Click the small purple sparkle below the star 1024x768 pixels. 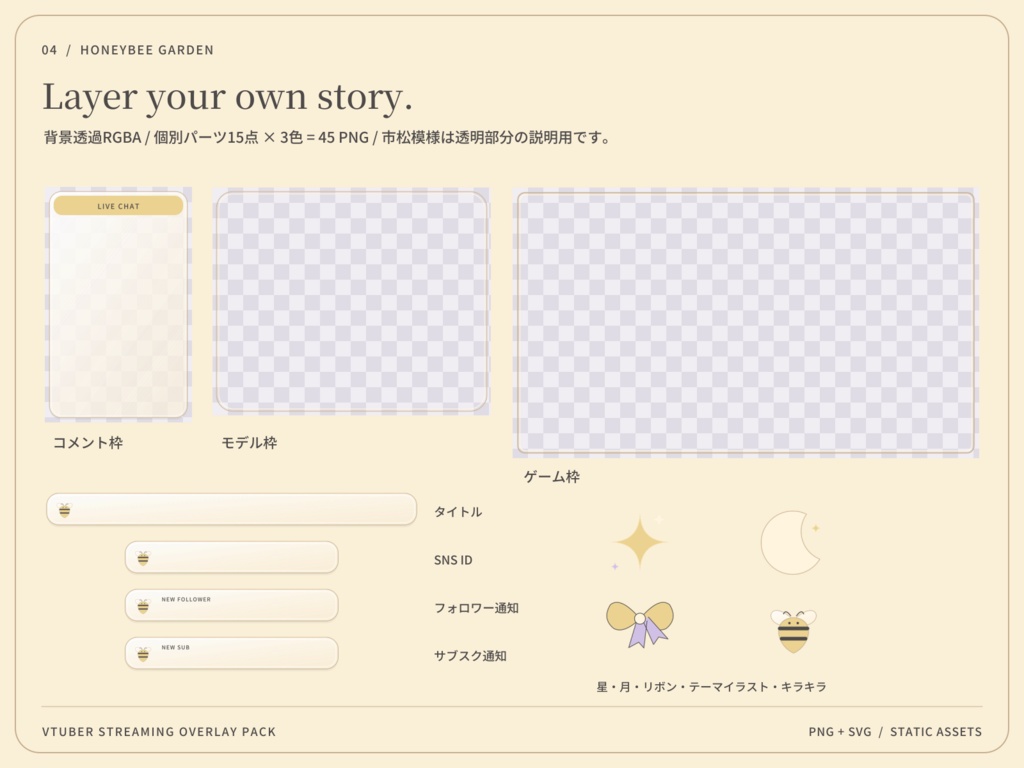615,566
